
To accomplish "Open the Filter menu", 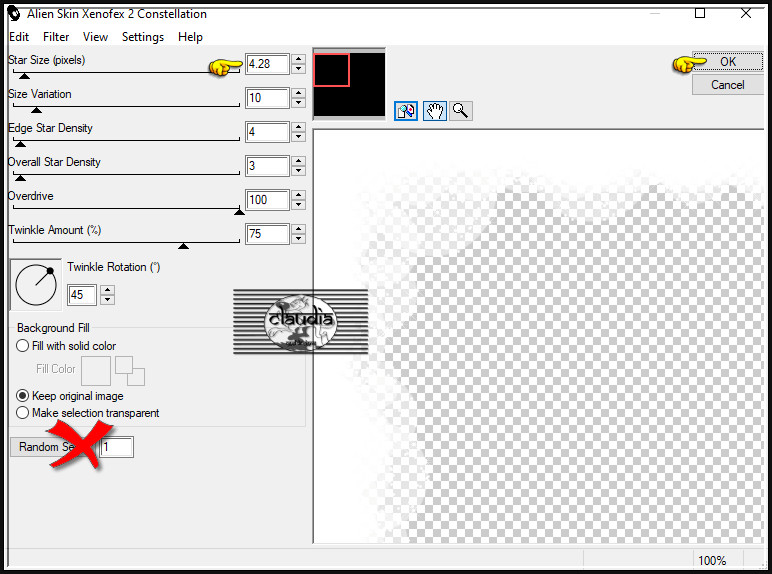I will coord(56,37).
